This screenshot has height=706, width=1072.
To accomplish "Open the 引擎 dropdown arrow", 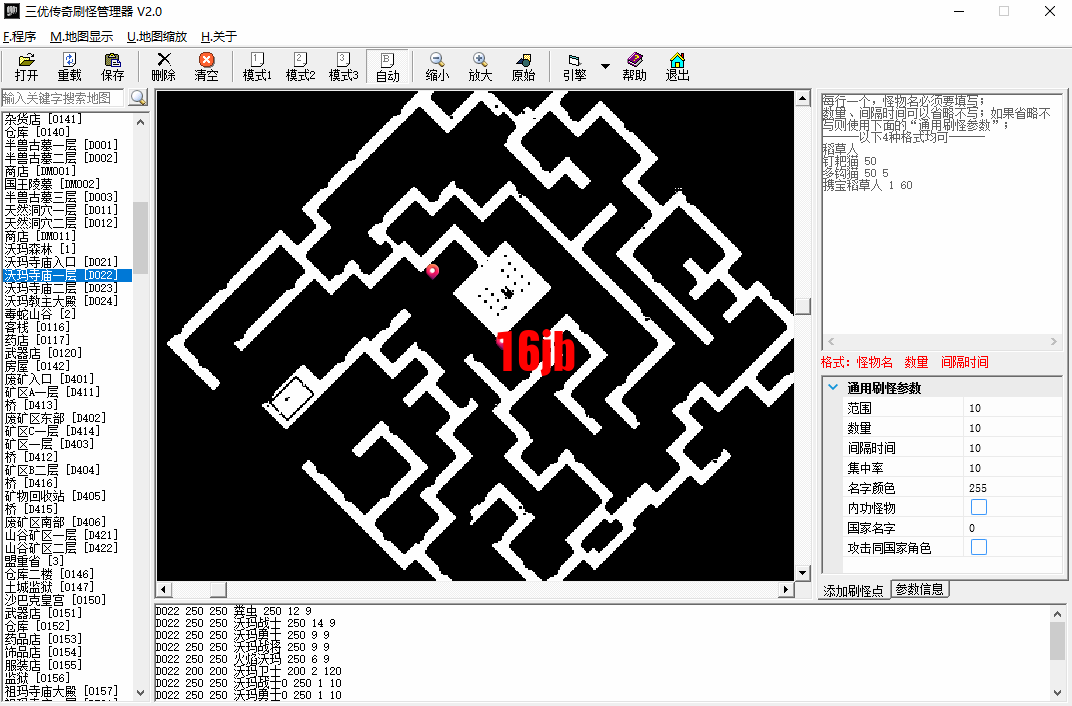I will click(605, 67).
